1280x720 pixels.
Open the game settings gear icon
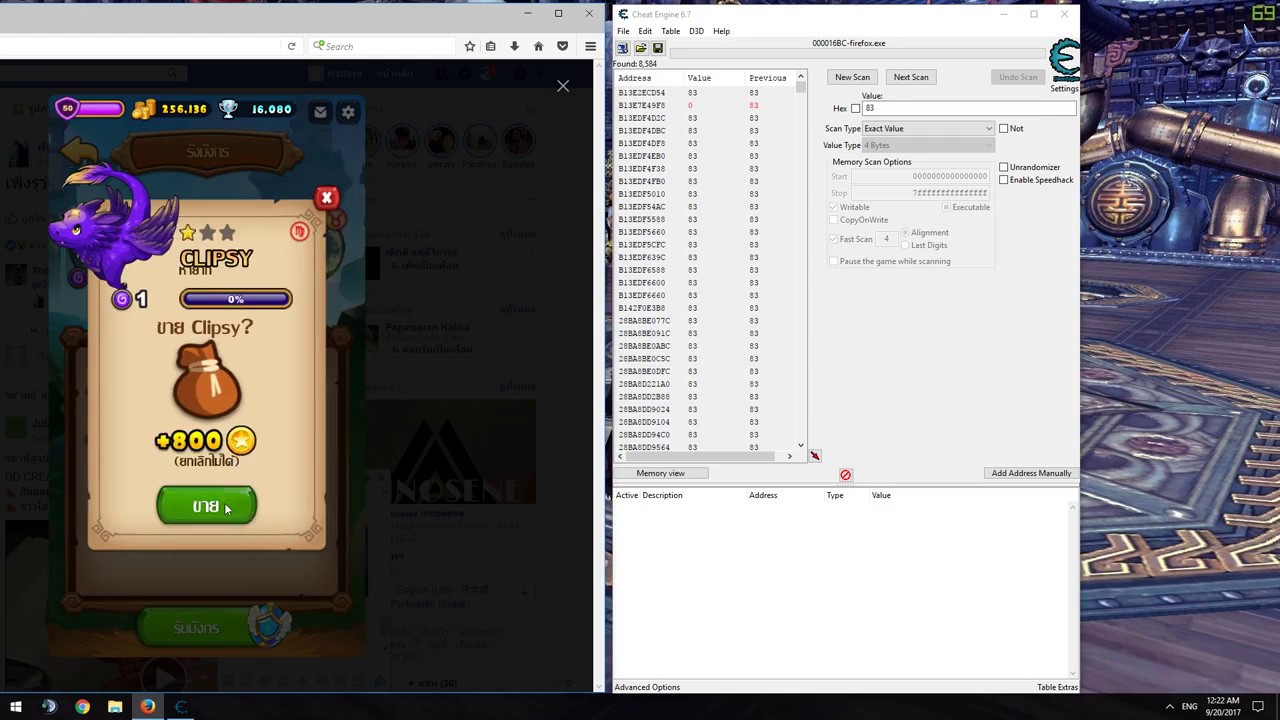[x=348, y=112]
